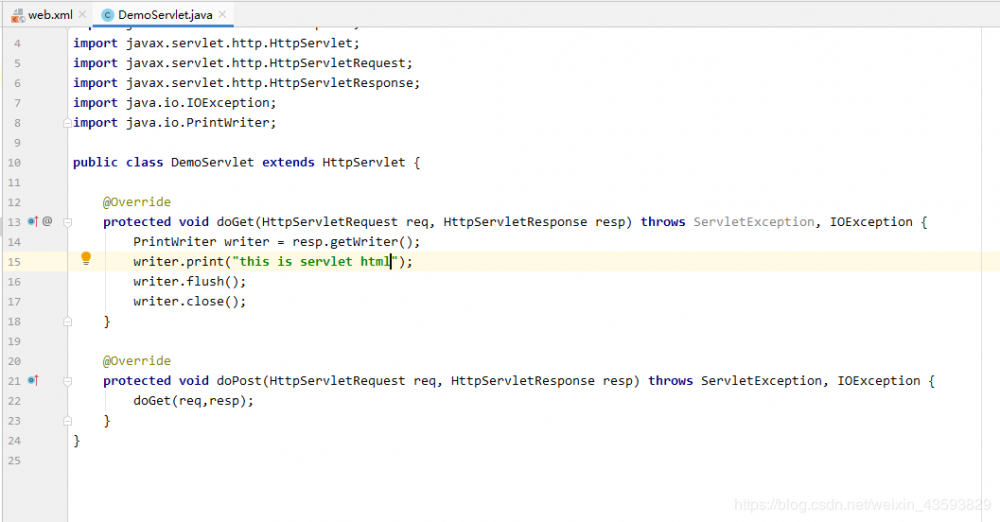Click override gutter icon on line 13
The width and height of the screenshot is (1000, 522).
33,221
